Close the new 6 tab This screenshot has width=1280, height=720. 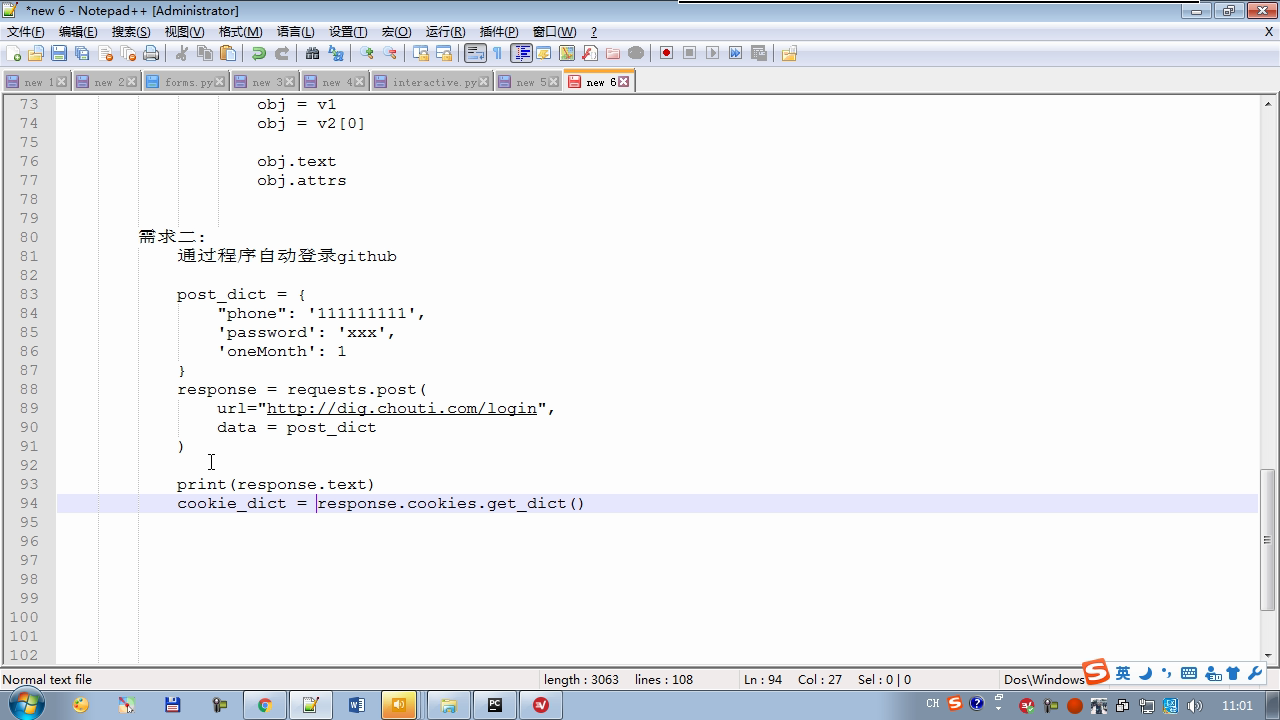624,82
